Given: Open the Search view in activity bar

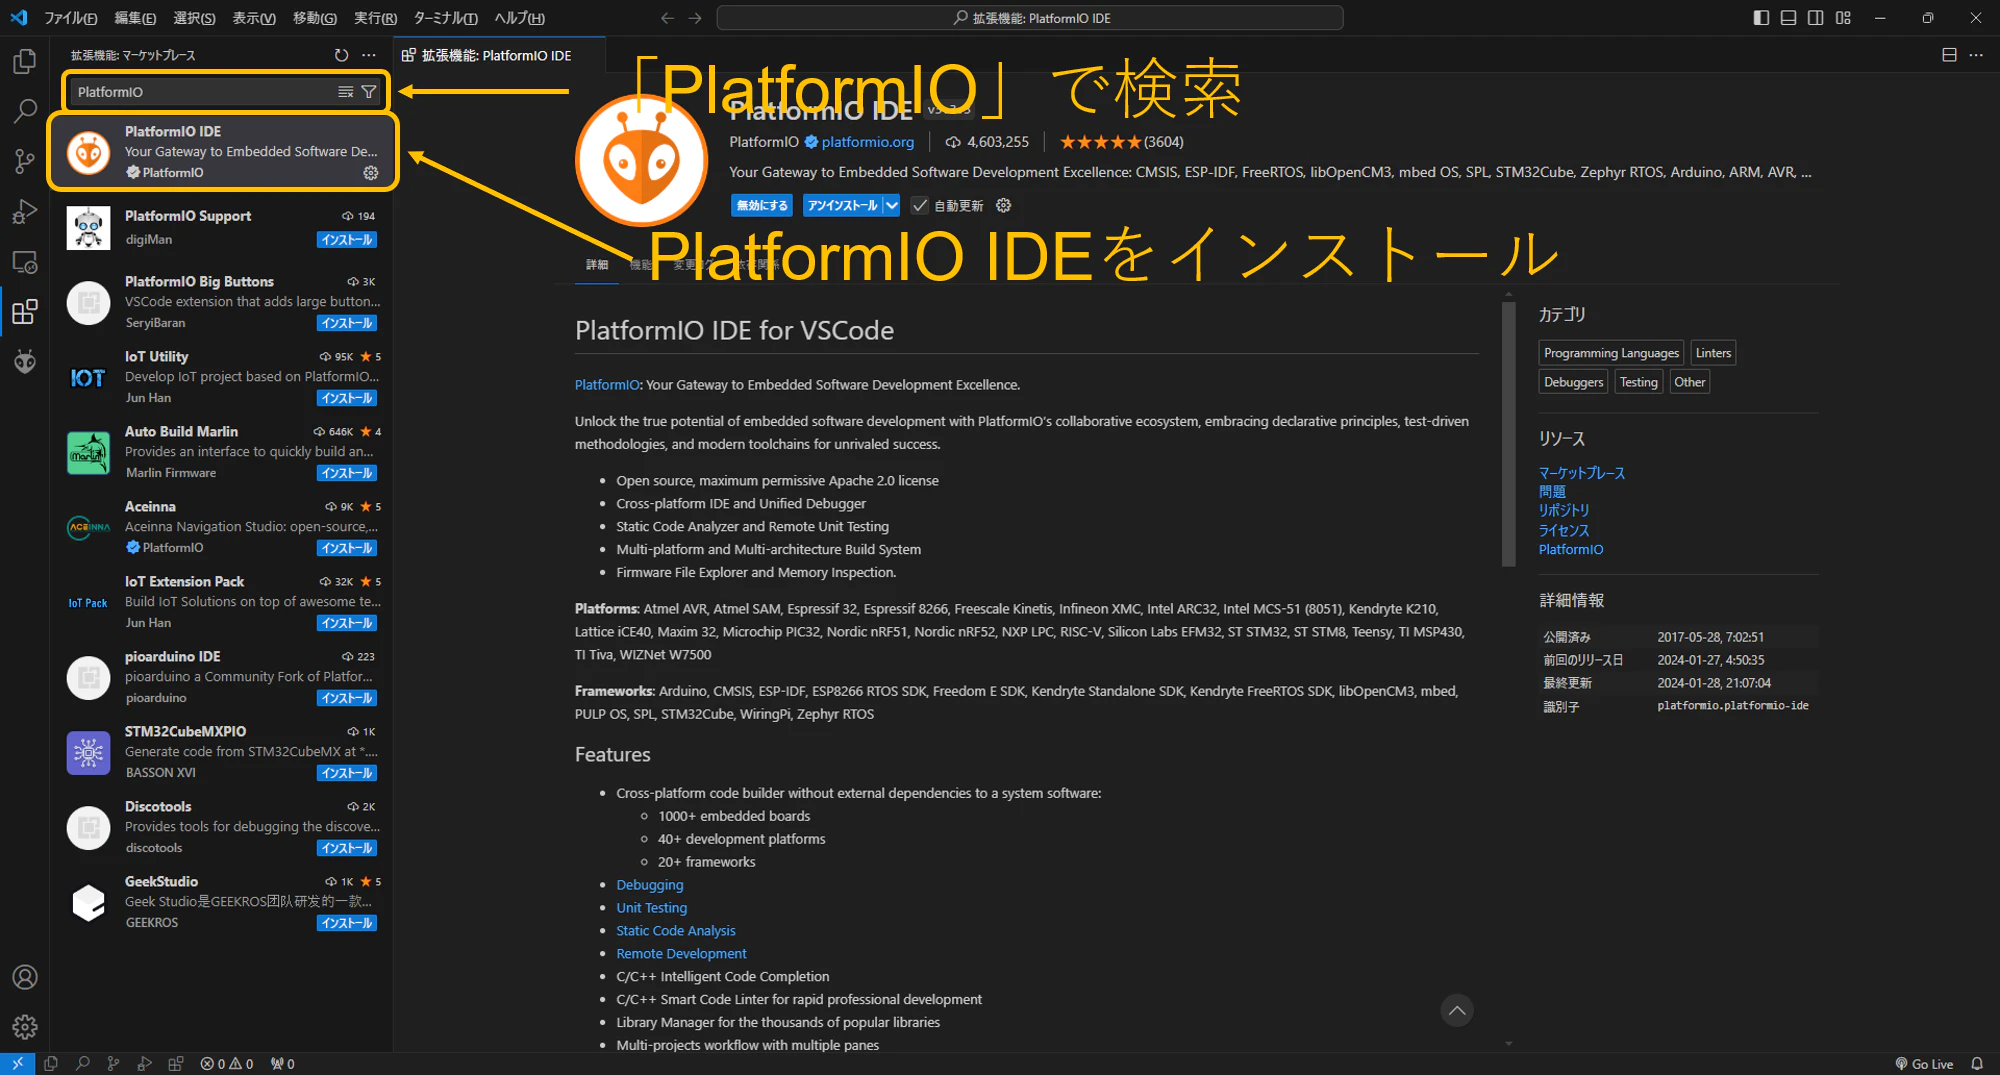Looking at the screenshot, I should click(25, 111).
